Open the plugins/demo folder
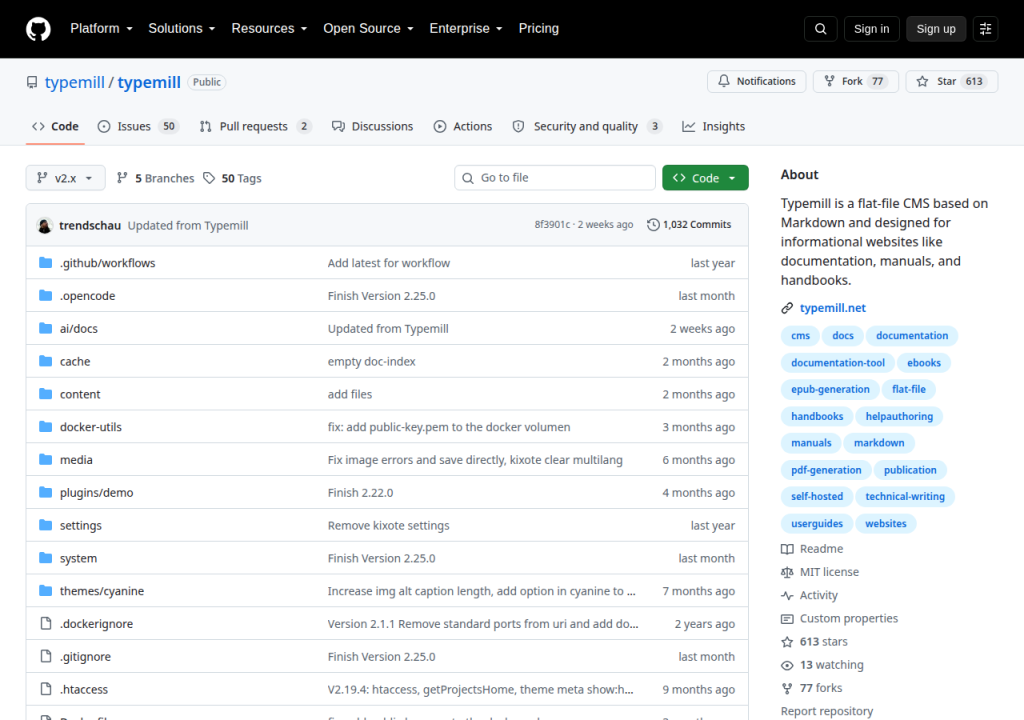 [x=97, y=493]
